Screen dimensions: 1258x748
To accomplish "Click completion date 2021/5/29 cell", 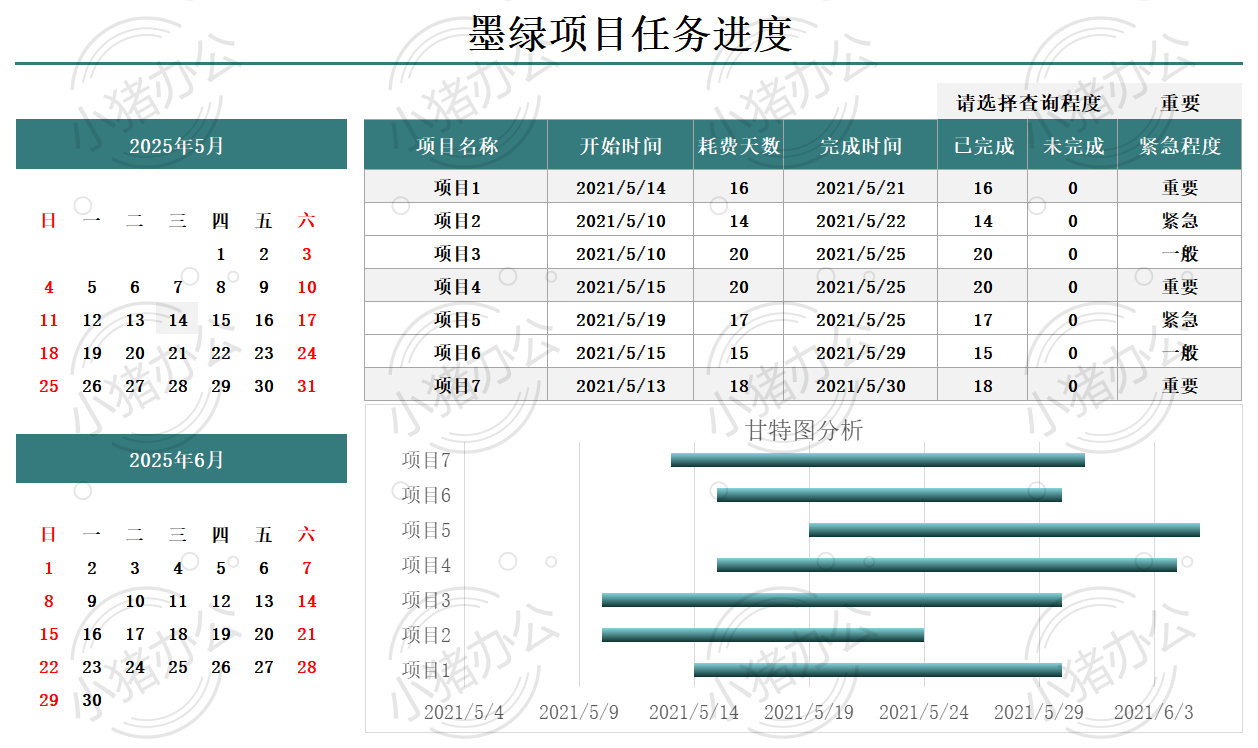I will pos(860,352).
